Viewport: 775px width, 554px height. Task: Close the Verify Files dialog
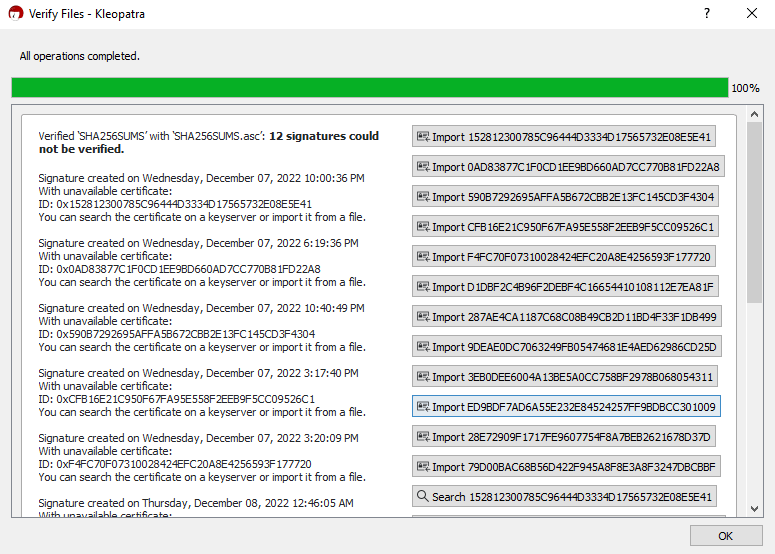click(752, 13)
